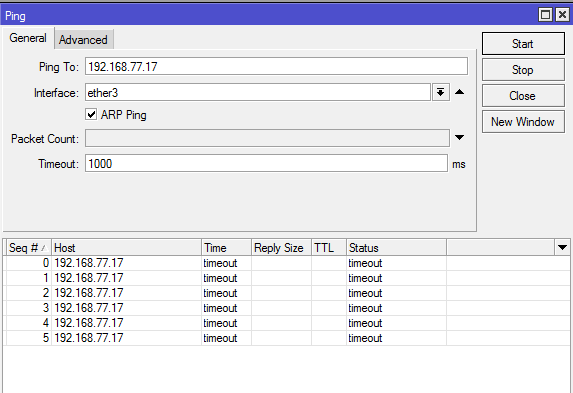
Task: Select the General tab
Action: click(x=28, y=38)
